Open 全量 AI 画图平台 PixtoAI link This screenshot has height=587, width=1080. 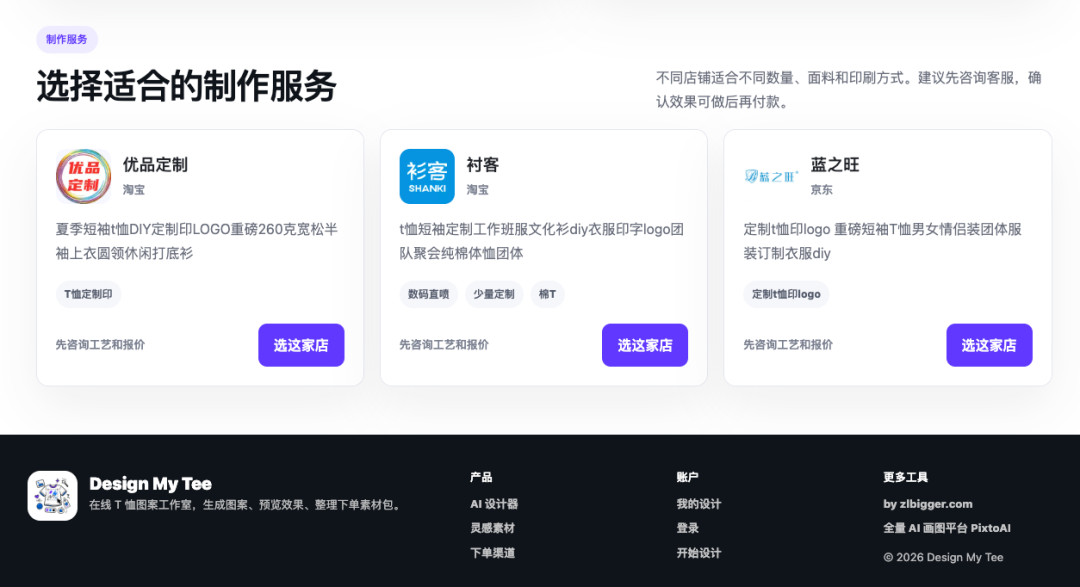coord(947,528)
